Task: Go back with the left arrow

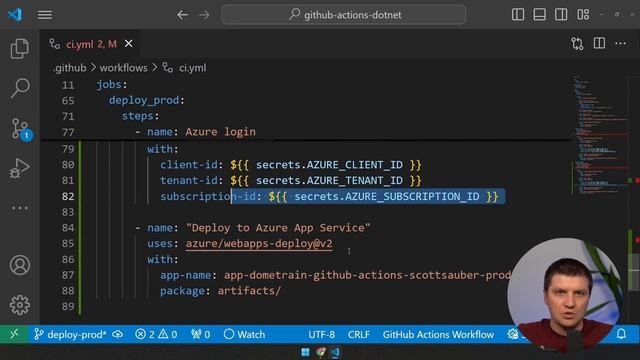Action: coord(182,15)
